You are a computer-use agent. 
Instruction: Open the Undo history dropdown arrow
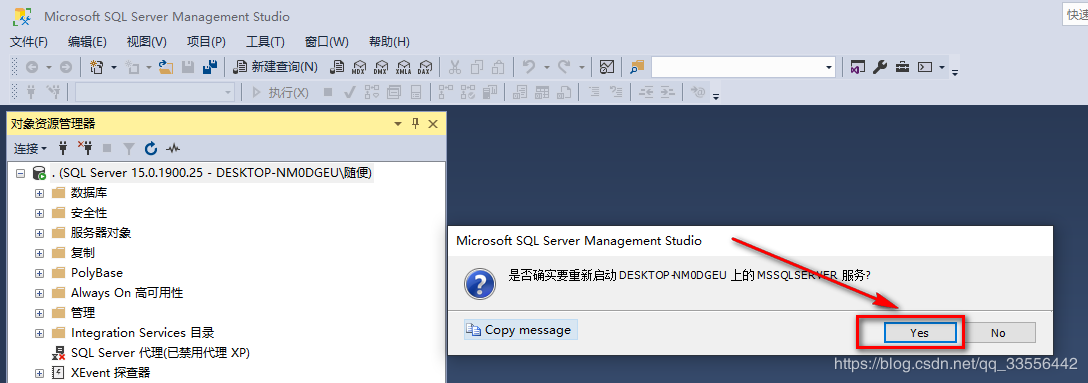(x=546, y=67)
